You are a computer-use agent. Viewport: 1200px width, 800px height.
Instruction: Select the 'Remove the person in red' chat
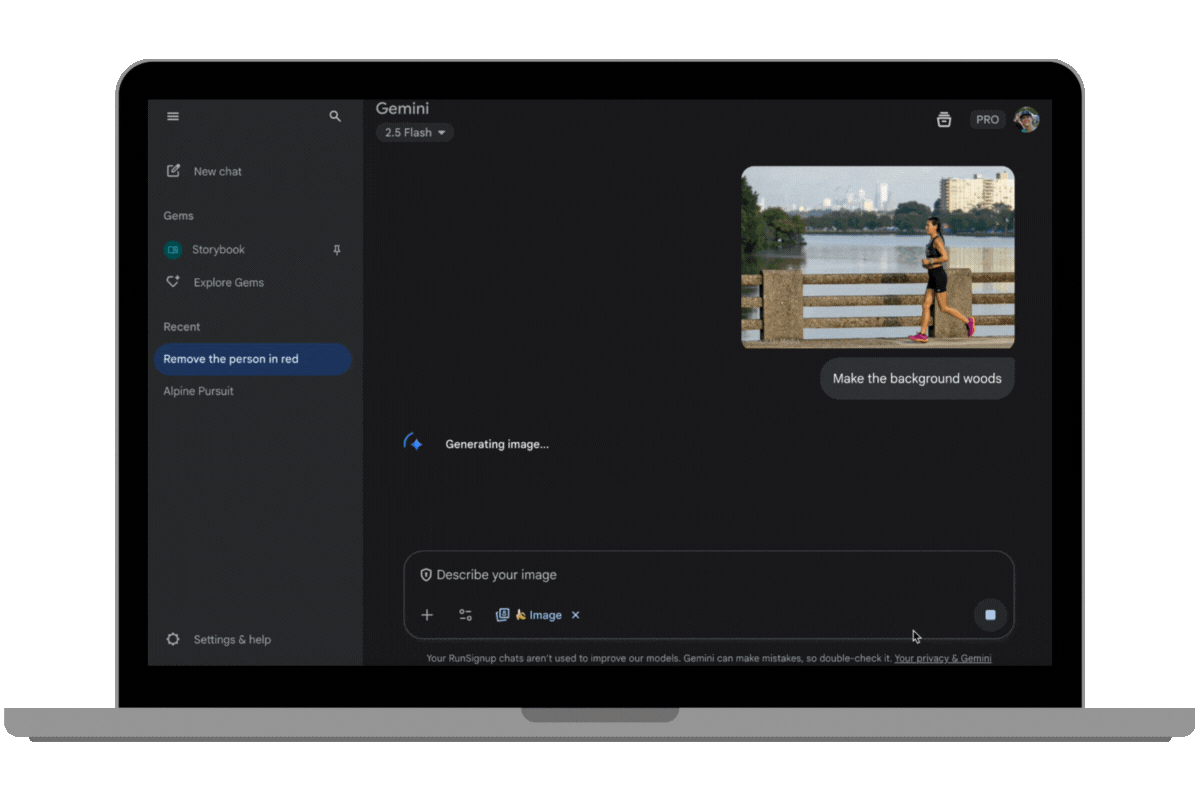point(253,359)
